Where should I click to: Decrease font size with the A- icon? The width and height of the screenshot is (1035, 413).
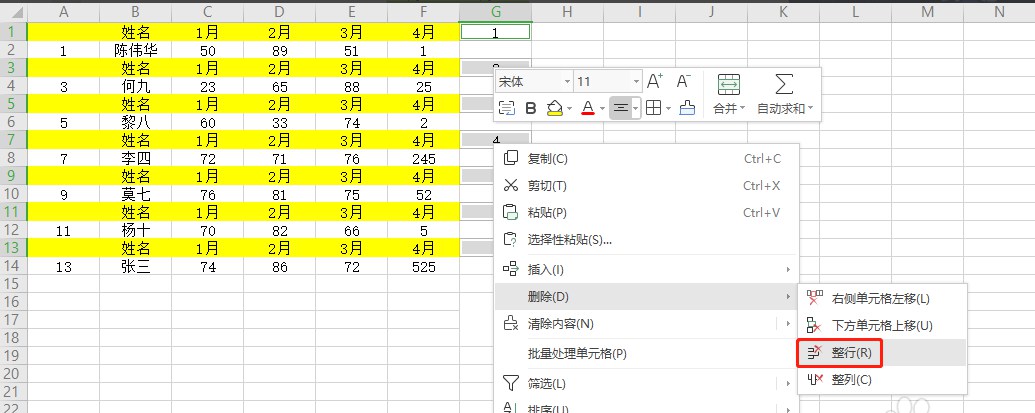683,81
